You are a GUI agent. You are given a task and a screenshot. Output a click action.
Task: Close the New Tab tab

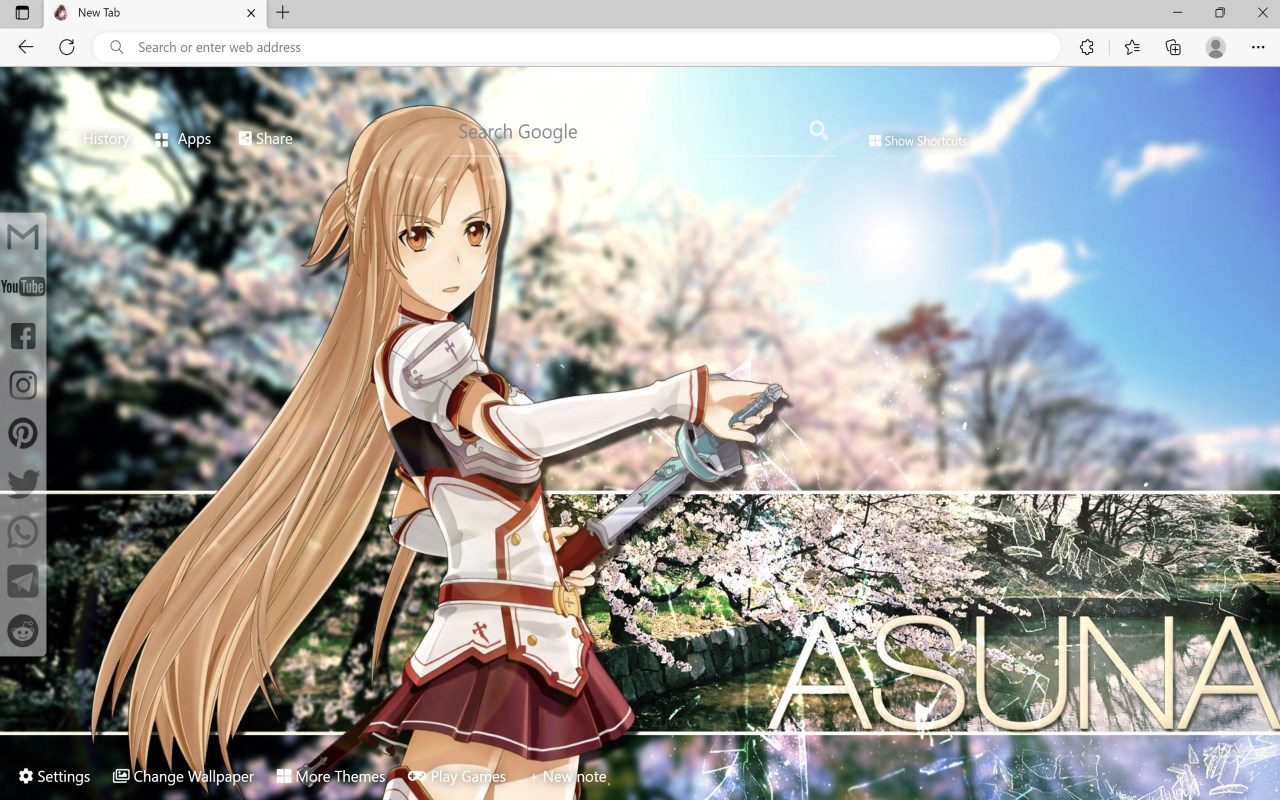[251, 13]
